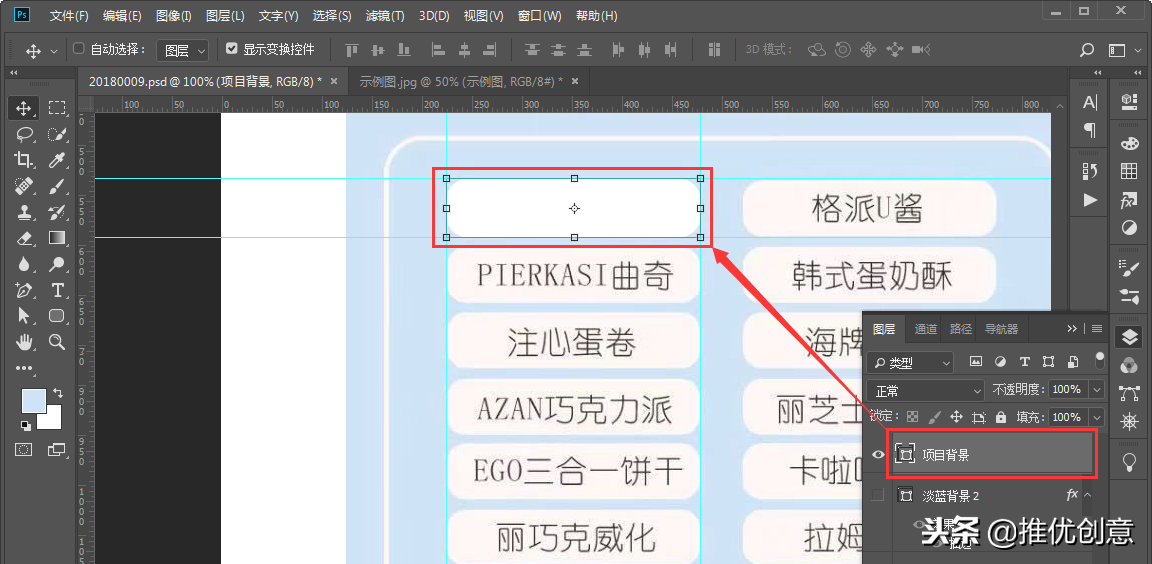Screen dimensions: 1152x564
Task: Open the 填充 percentage dropdown arrow
Action: point(1097,417)
